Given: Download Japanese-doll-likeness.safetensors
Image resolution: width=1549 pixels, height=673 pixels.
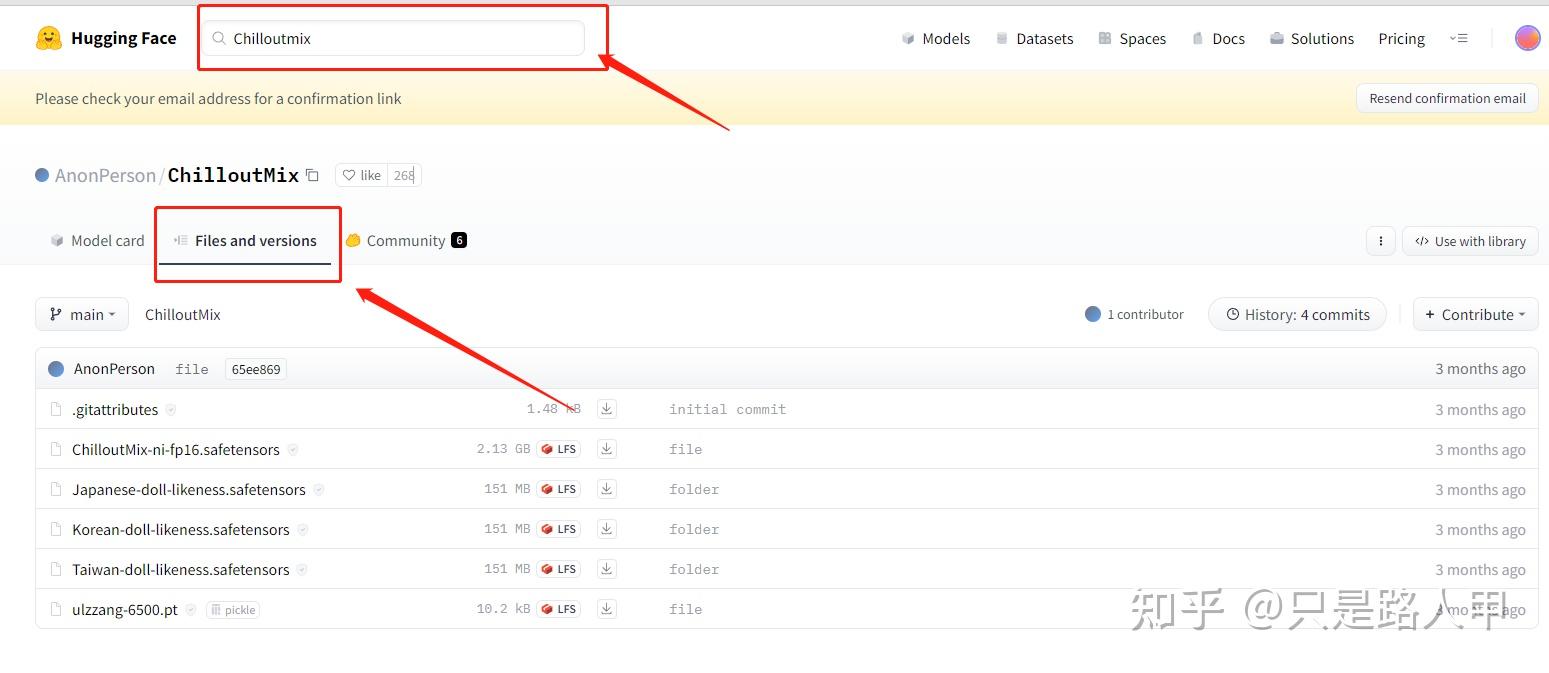Looking at the screenshot, I should coord(606,488).
